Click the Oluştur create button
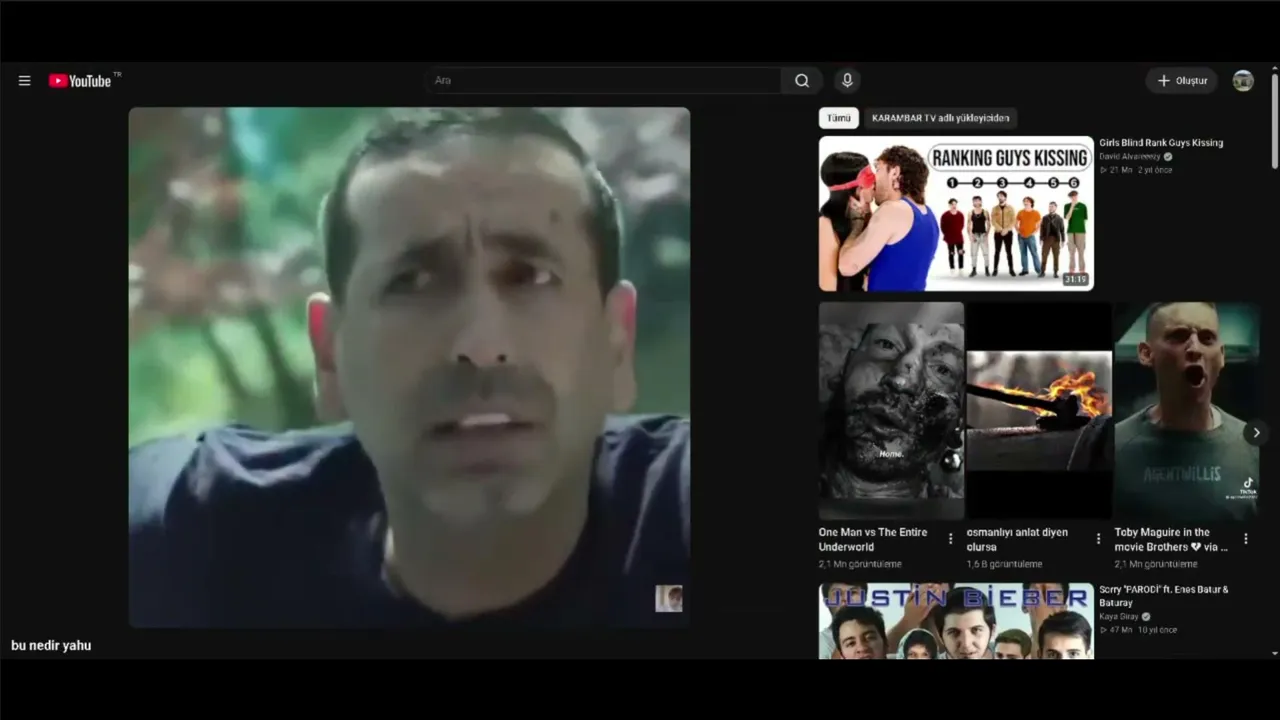 click(x=1182, y=81)
